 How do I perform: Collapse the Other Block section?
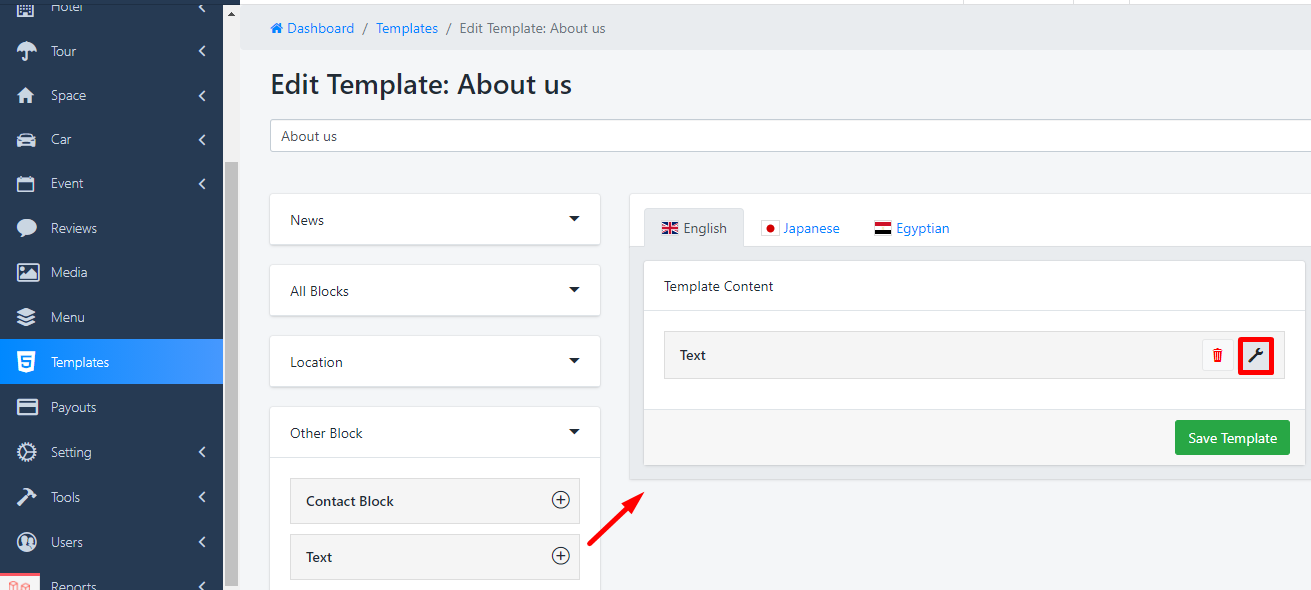[574, 432]
